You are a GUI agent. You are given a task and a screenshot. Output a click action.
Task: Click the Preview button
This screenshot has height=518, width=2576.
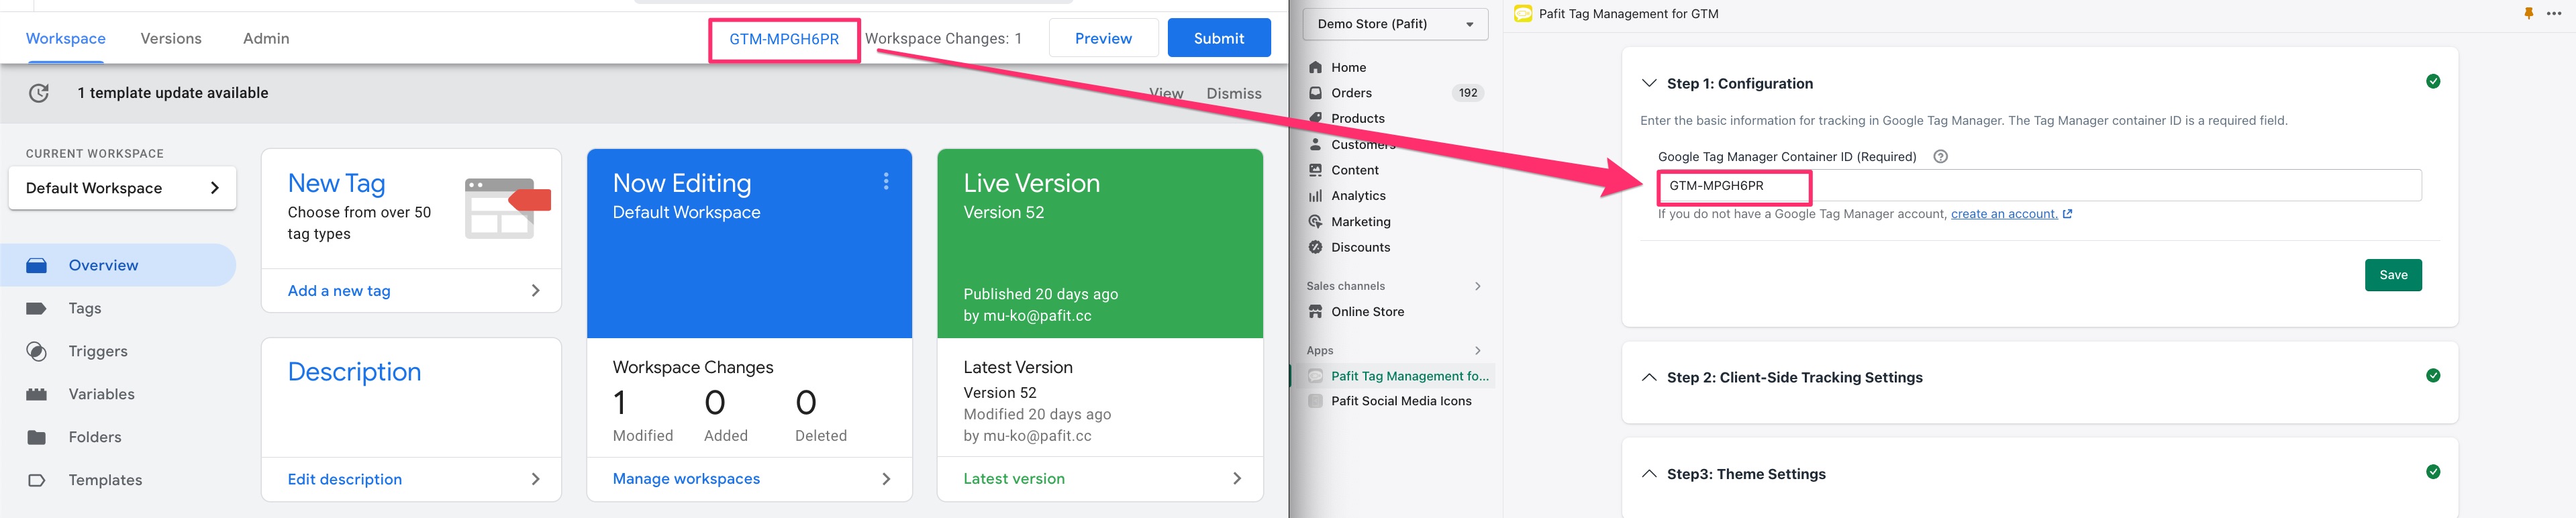1103,39
